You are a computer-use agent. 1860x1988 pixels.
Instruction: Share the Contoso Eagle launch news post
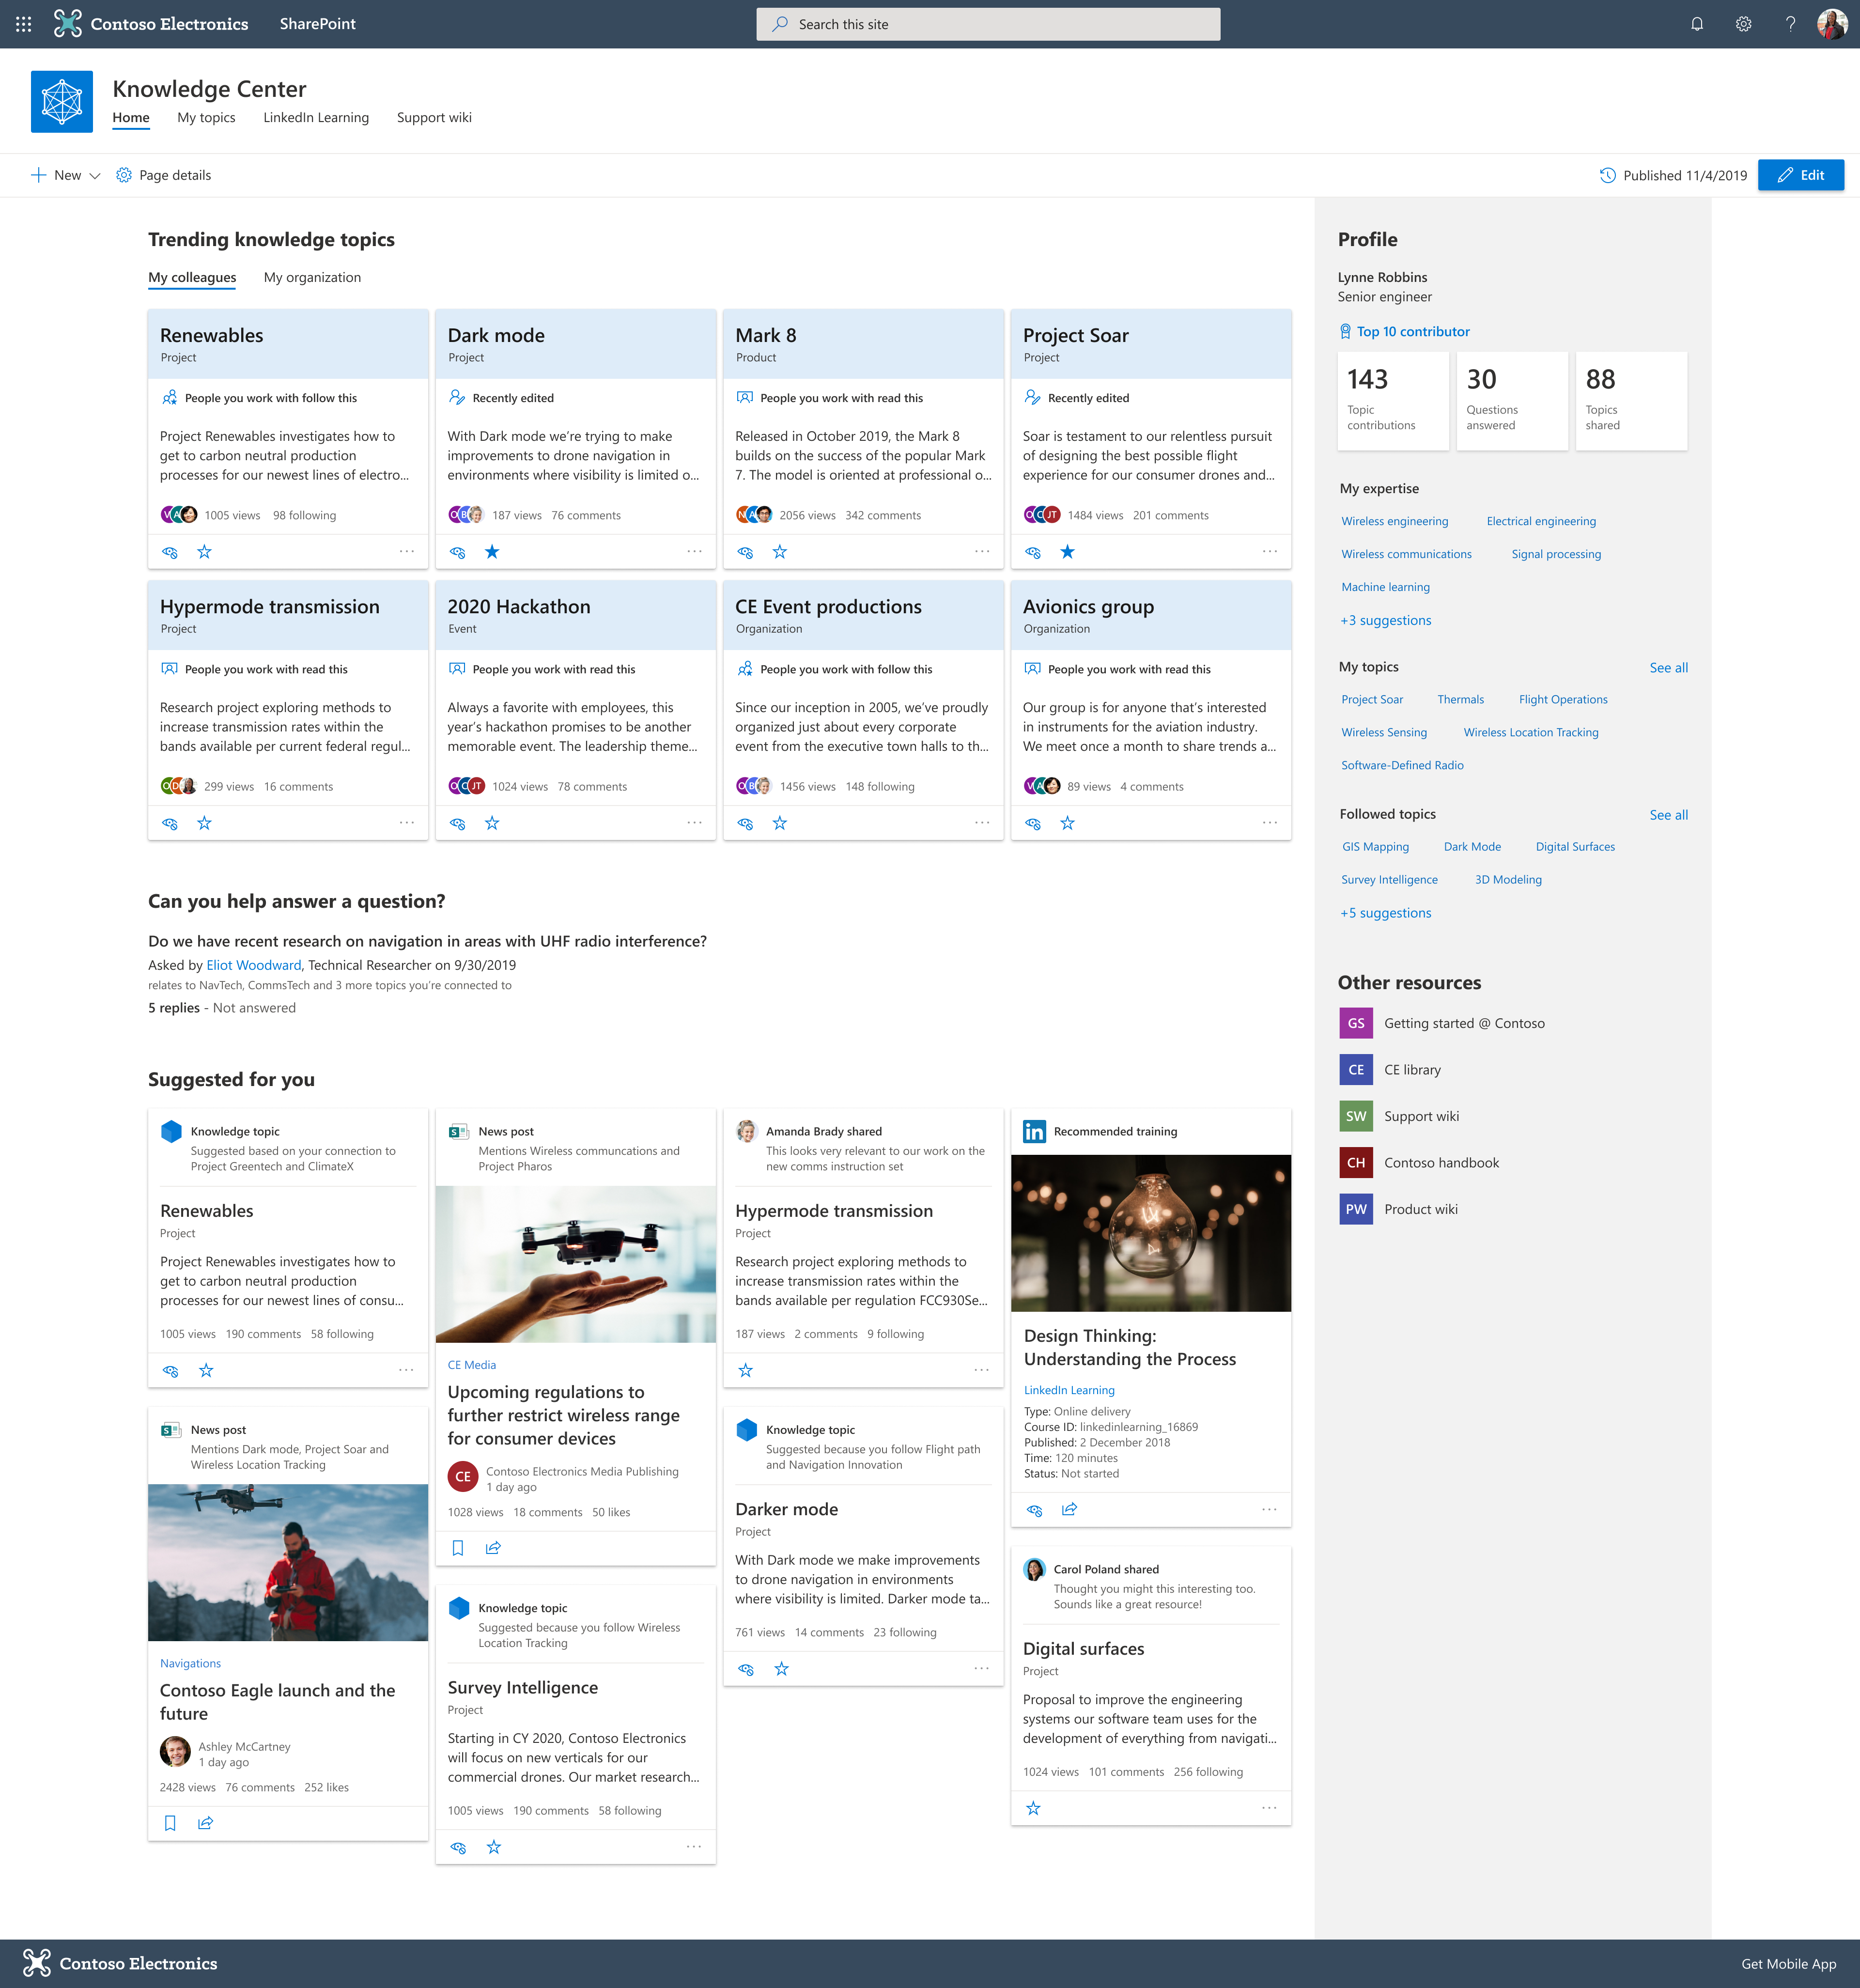pyautogui.click(x=205, y=1823)
